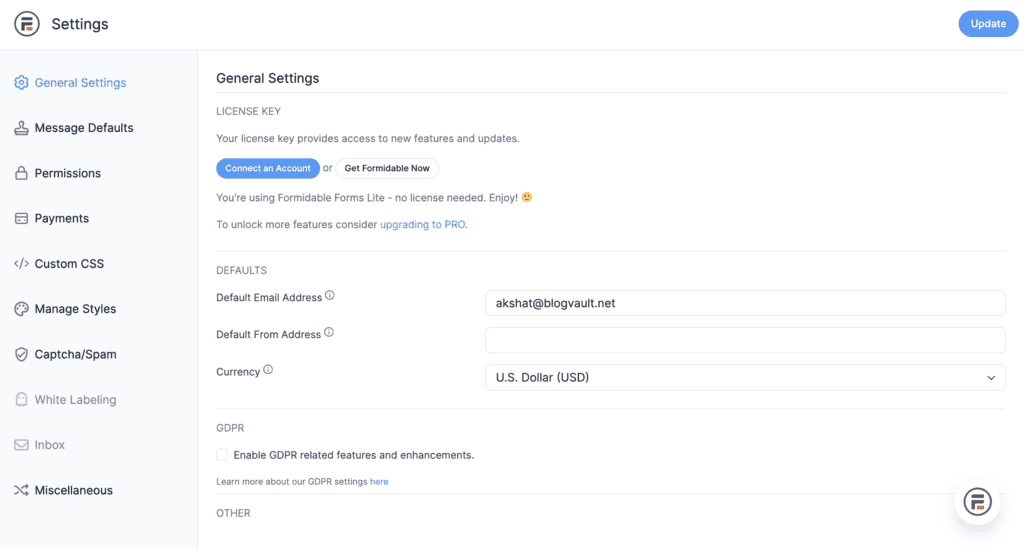Click info icon beside Currency label
The image size is (1024, 548).
pos(268,370)
